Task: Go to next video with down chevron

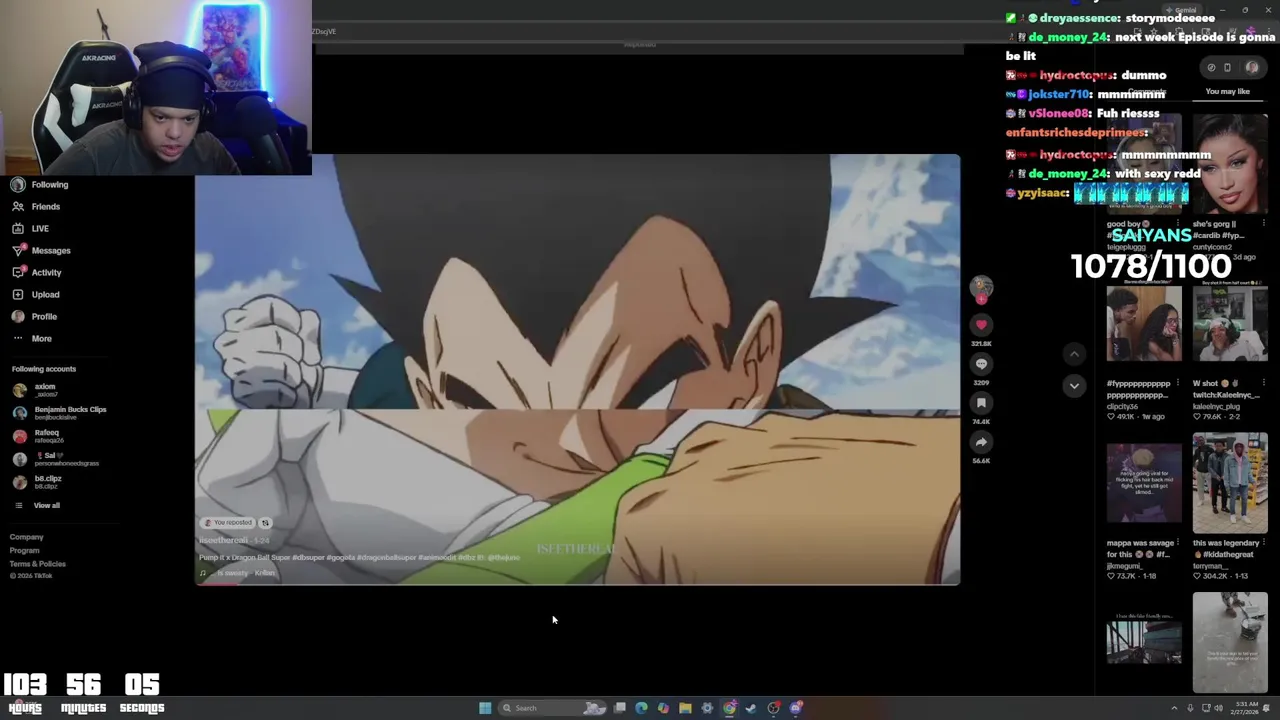Action: click(1074, 385)
